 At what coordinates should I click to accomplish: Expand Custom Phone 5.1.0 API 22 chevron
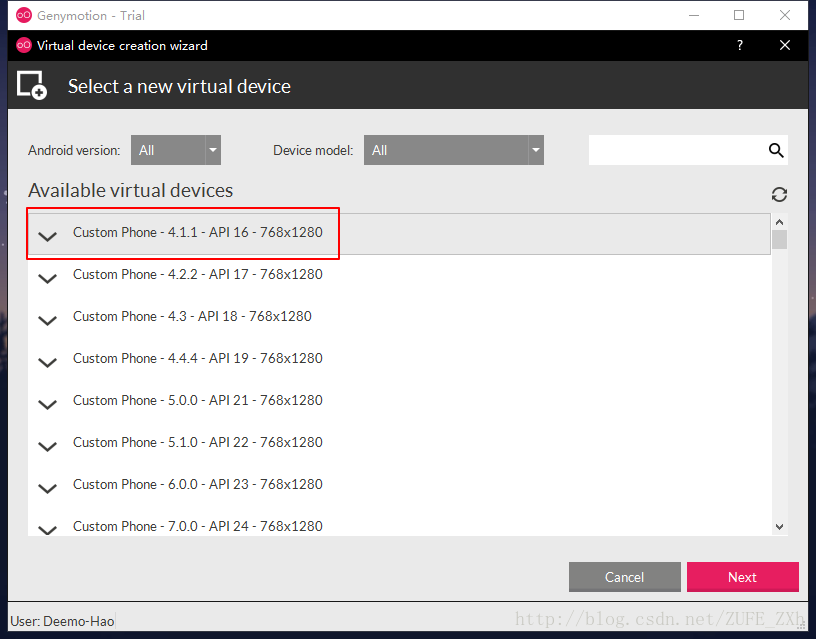(47, 447)
